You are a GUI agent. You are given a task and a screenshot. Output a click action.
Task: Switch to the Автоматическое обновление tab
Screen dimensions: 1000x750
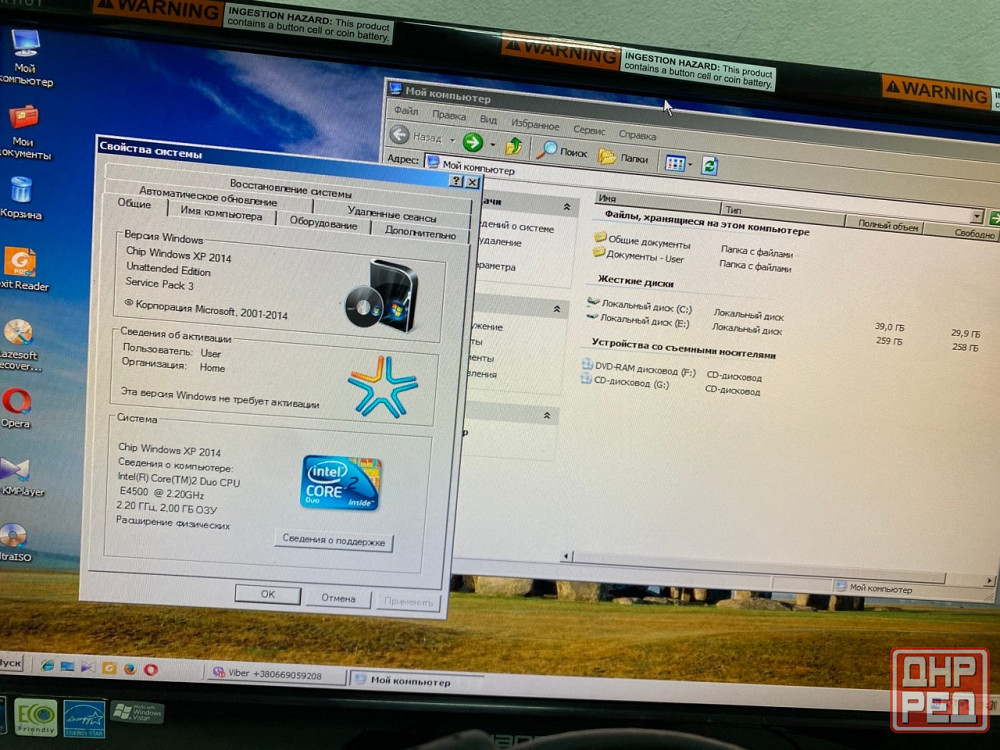pyautogui.click(x=209, y=197)
